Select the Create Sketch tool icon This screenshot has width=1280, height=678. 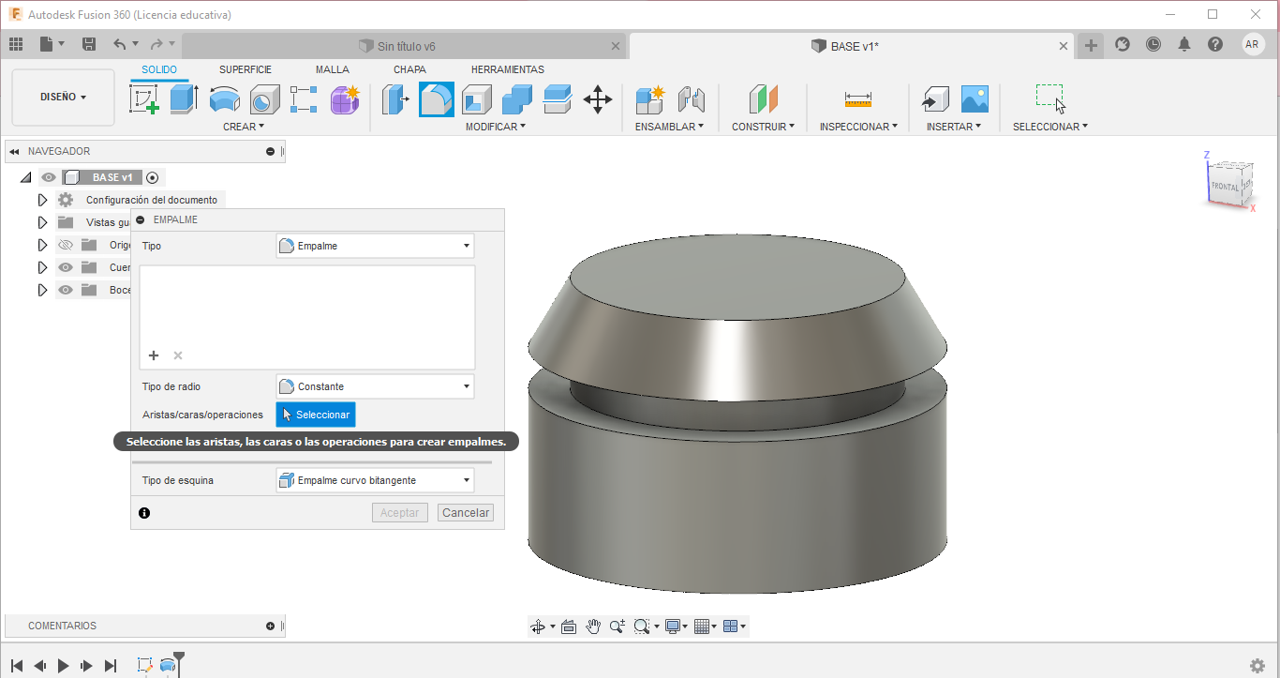[145, 99]
